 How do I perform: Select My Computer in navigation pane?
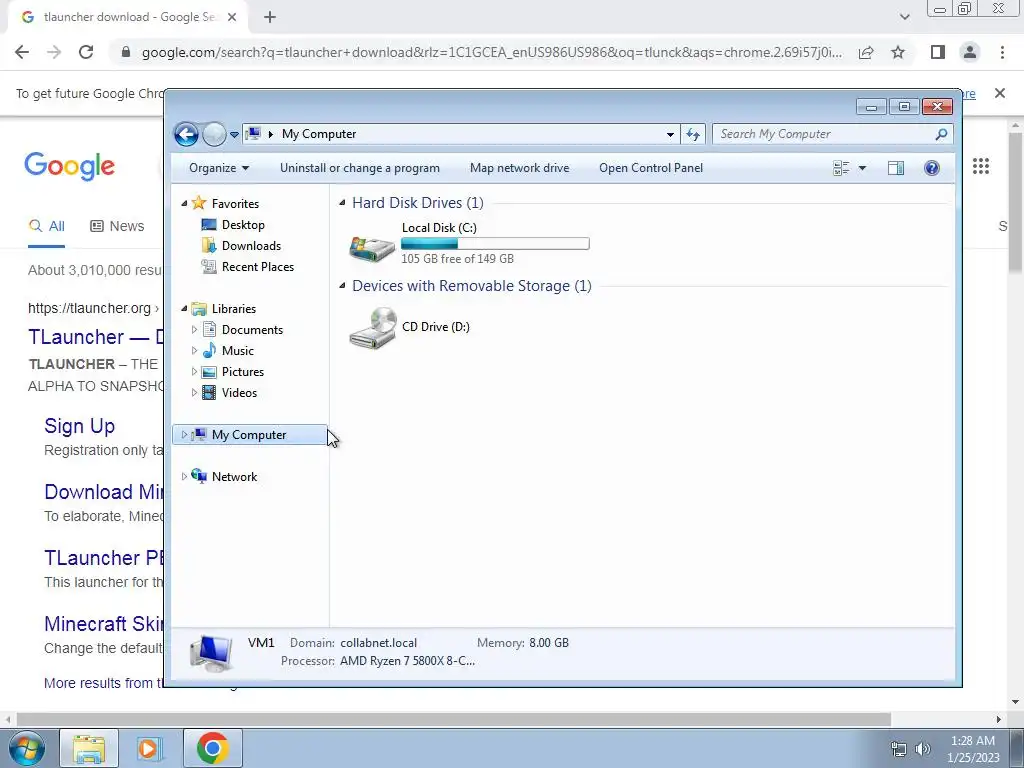pos(249,435)
